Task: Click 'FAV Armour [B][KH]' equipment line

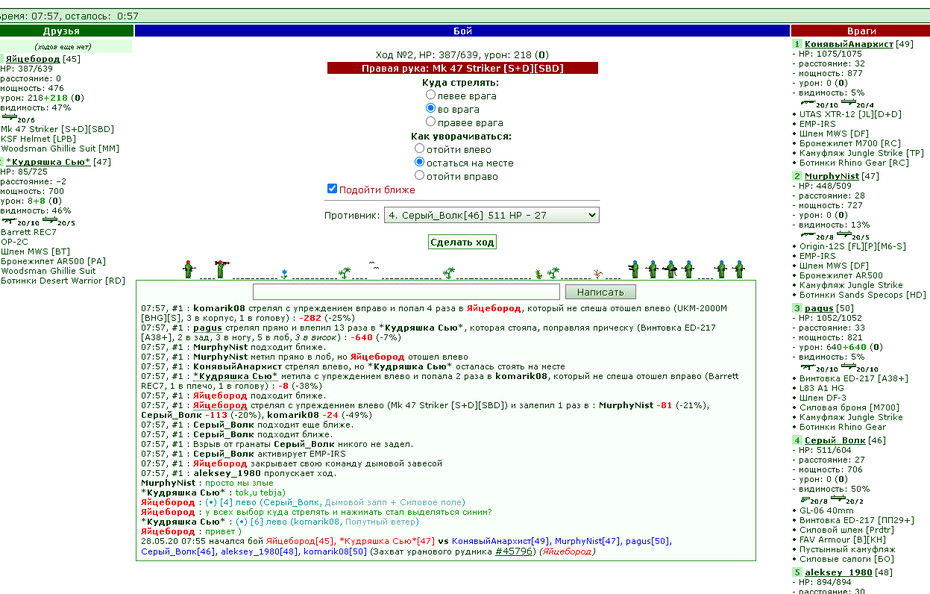Action: [x=842, y=539]
